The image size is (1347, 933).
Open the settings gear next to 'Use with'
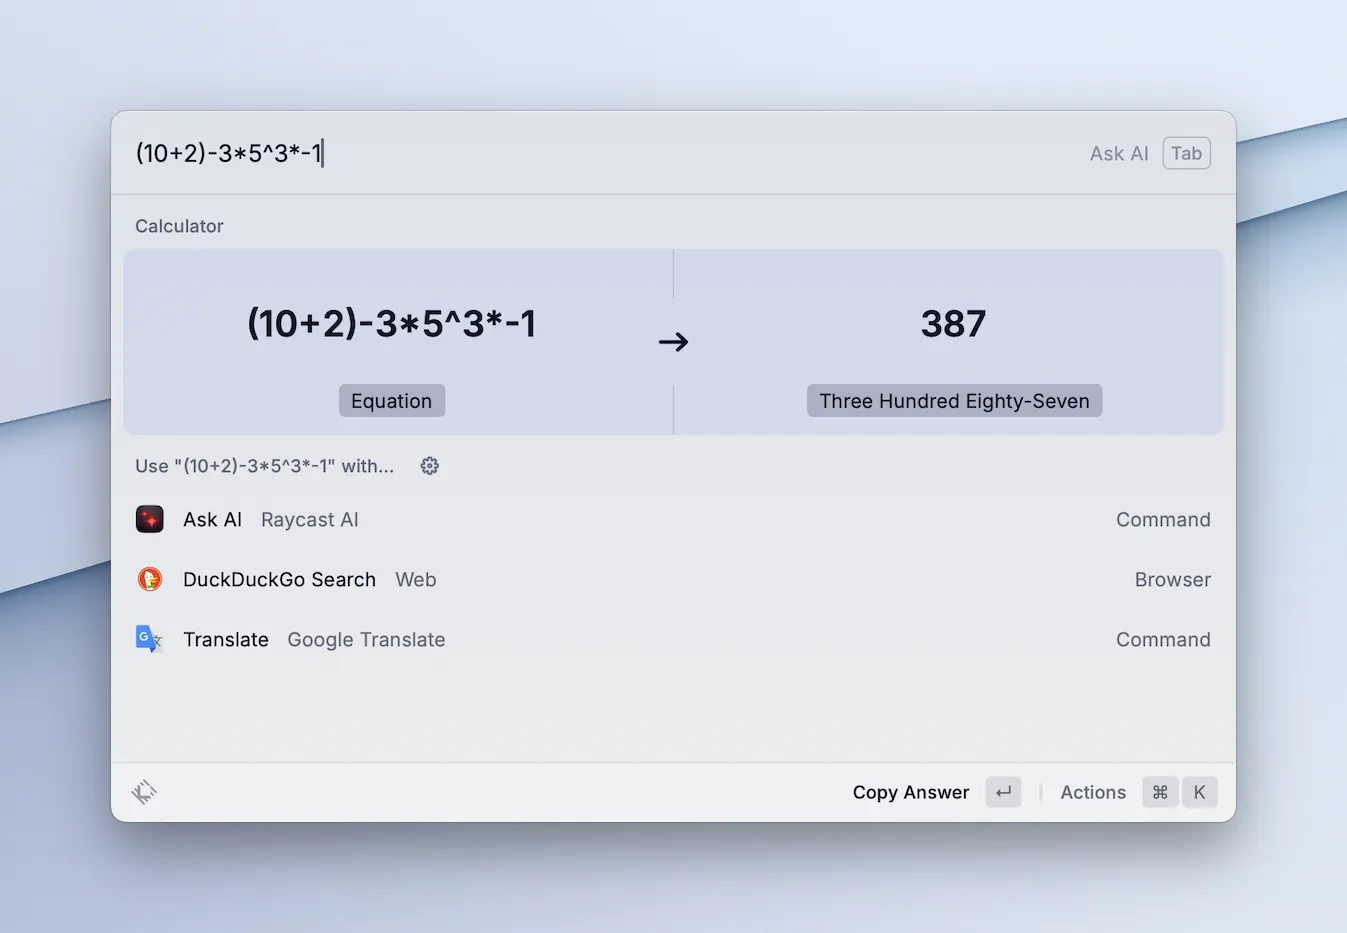pyautogui.click(x=429, y=465)
